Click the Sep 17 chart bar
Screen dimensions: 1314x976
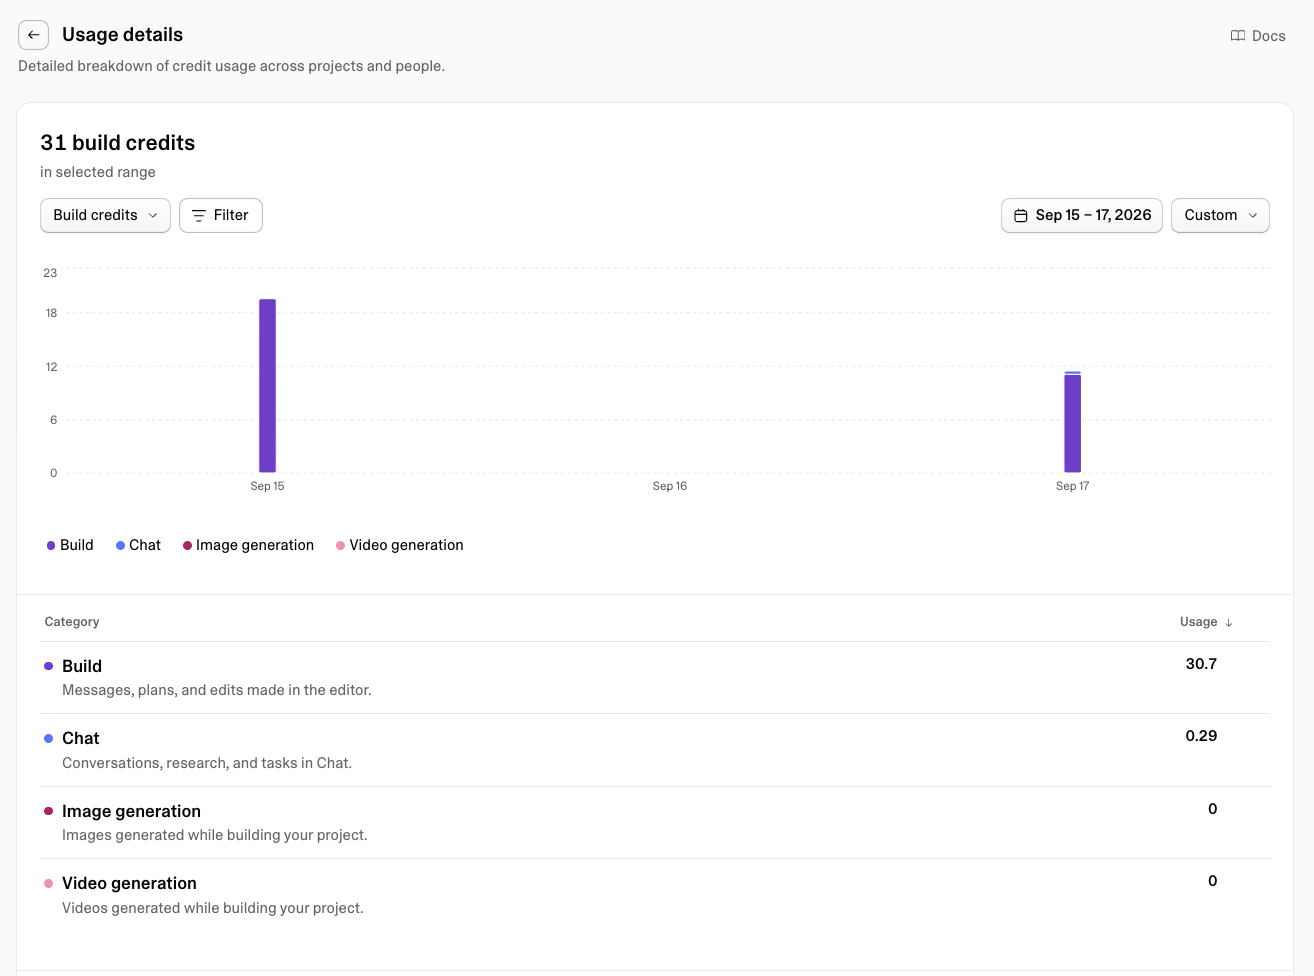1072,422
